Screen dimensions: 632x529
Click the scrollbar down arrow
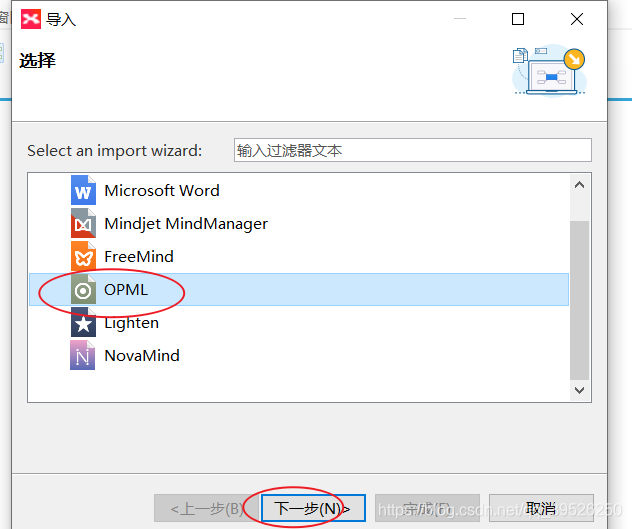(x=580, y=390)
